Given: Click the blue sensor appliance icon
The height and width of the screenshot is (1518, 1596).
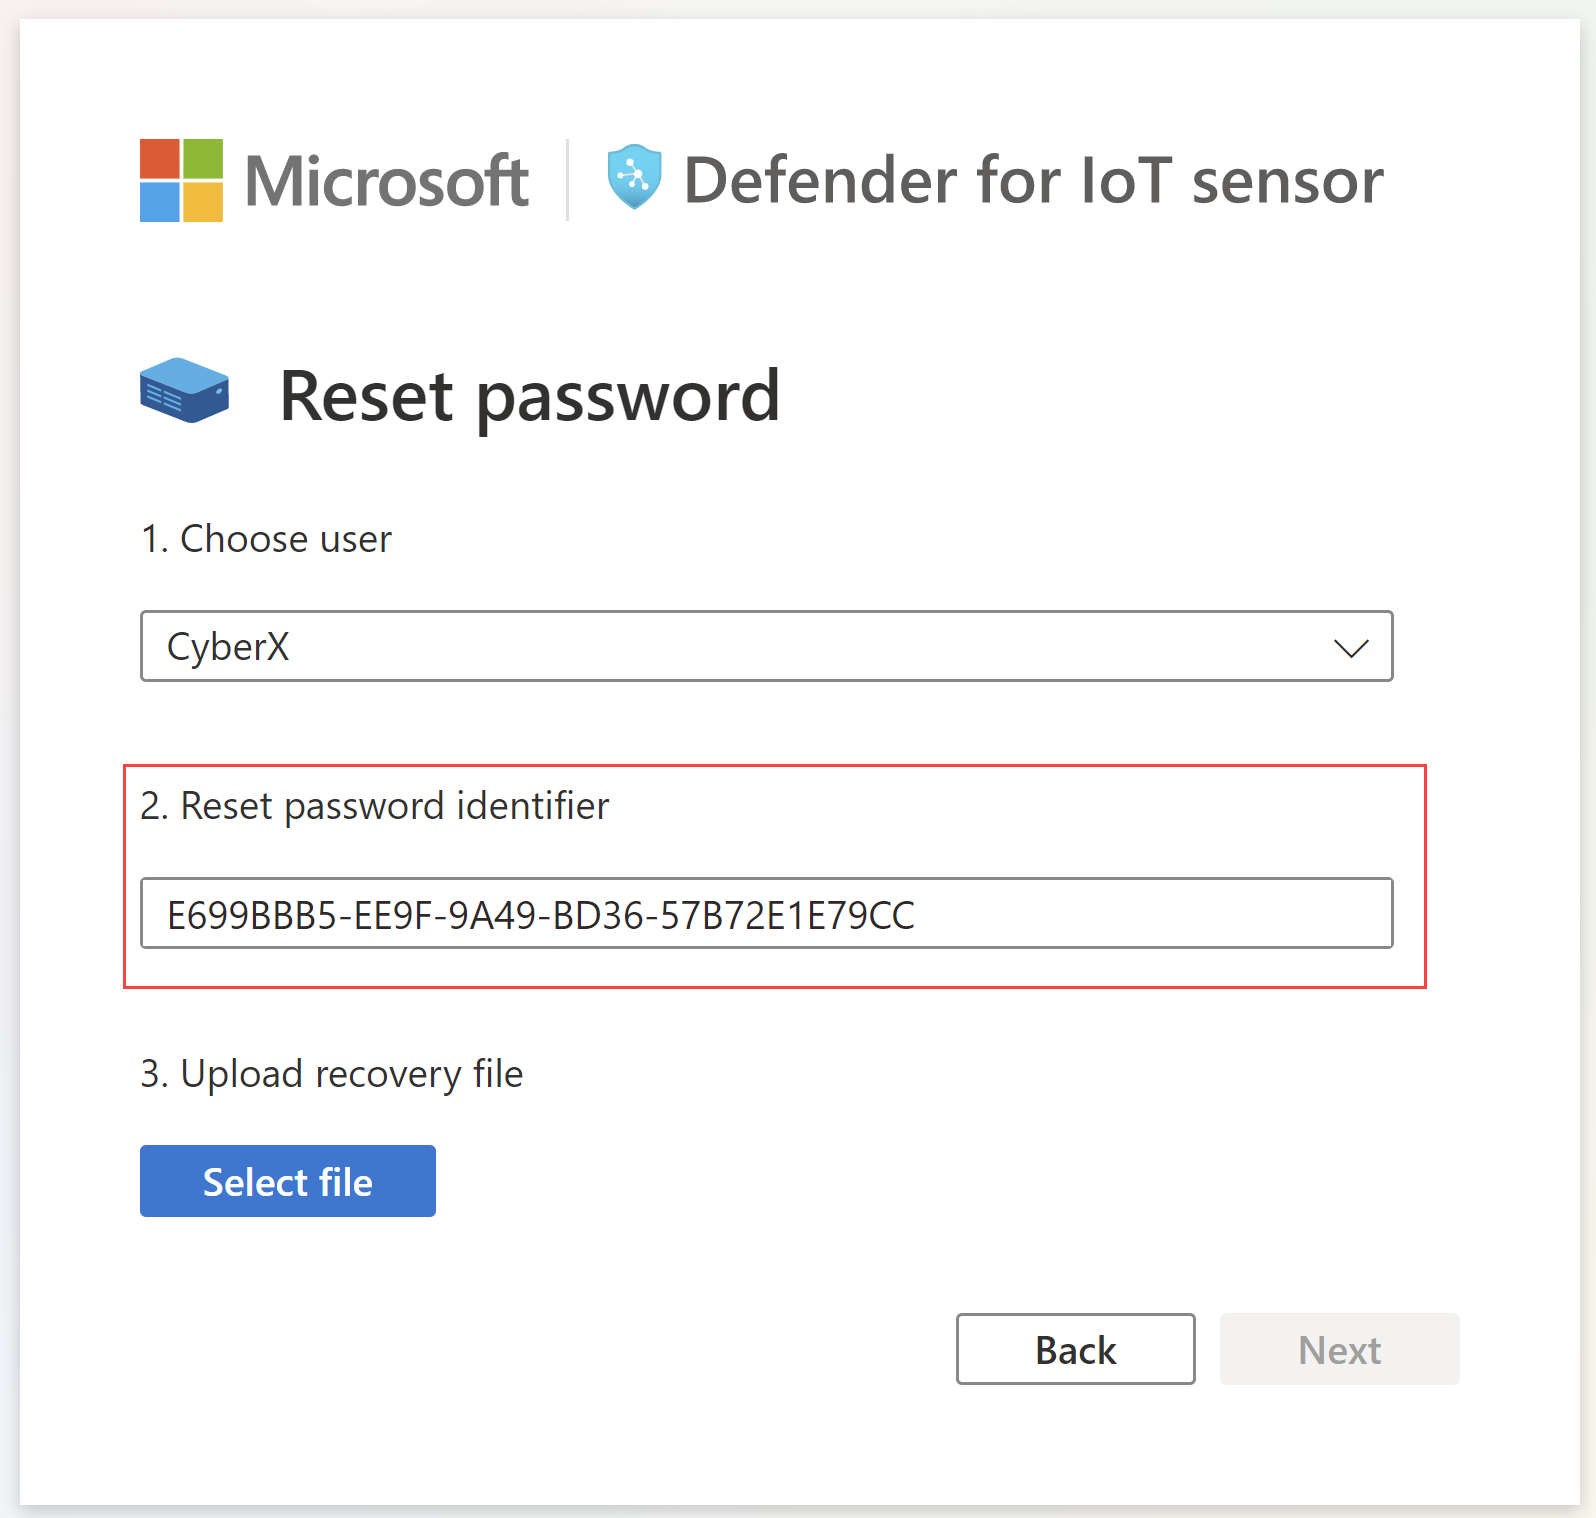Looking at the screenshot, I should (185, 391).
